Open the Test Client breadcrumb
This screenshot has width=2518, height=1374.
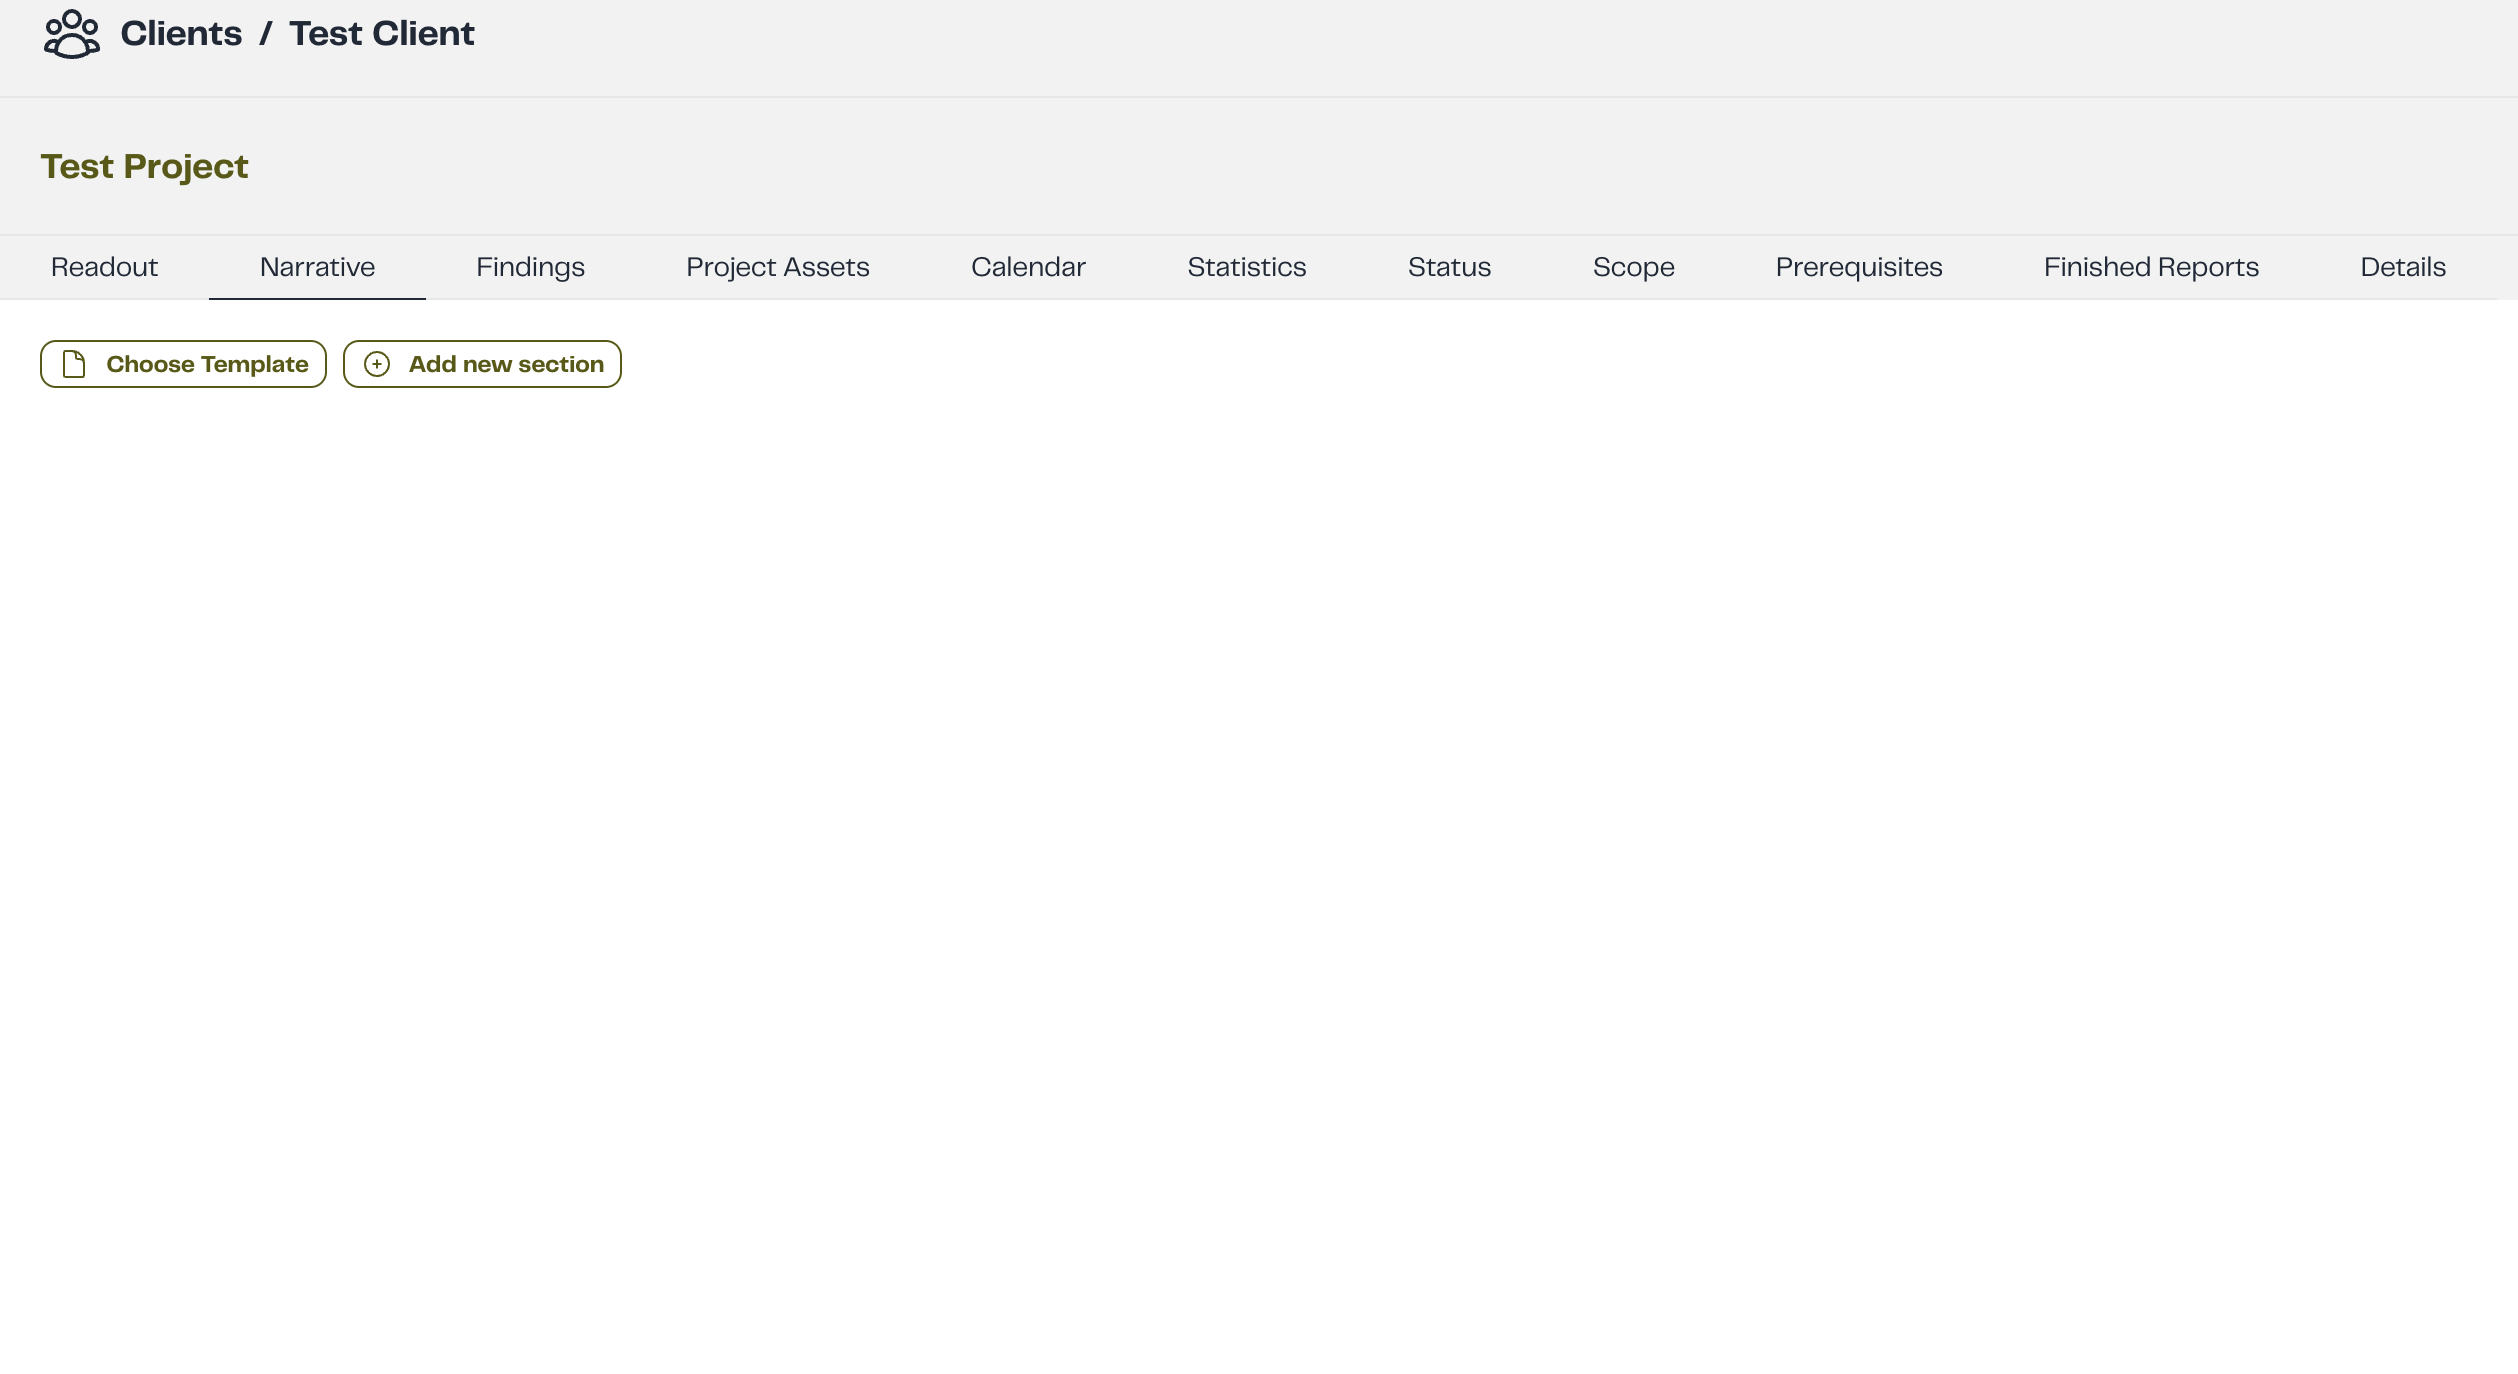[382, 34]
